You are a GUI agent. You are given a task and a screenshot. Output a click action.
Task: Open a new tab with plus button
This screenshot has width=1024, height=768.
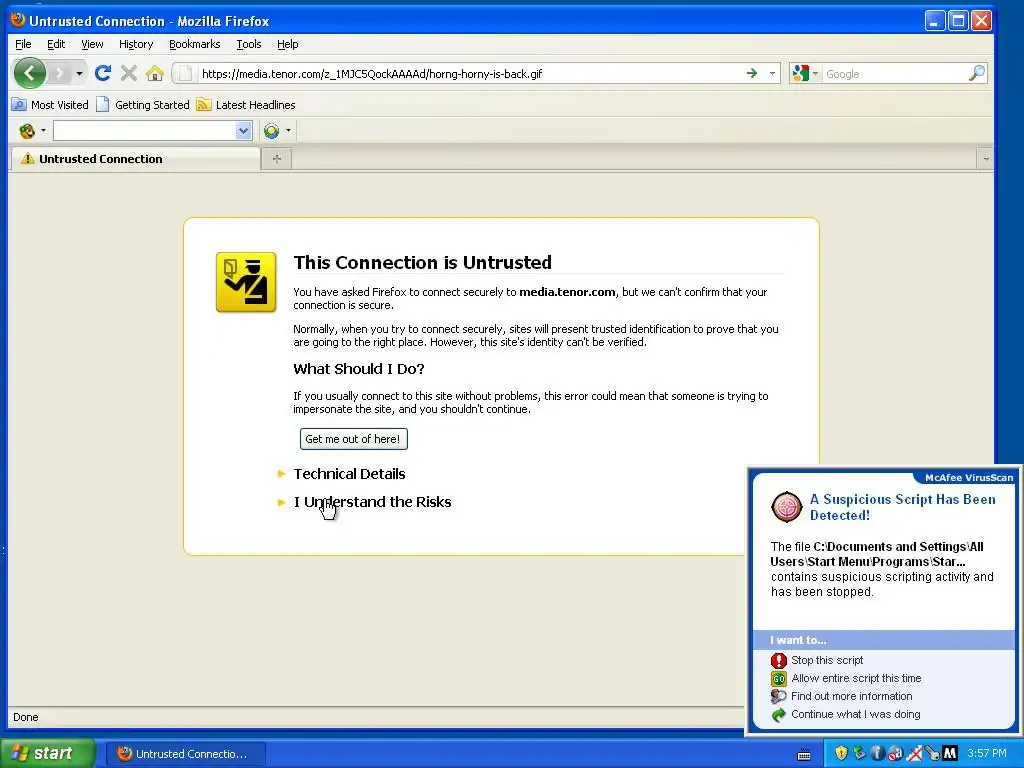(276, 159)
